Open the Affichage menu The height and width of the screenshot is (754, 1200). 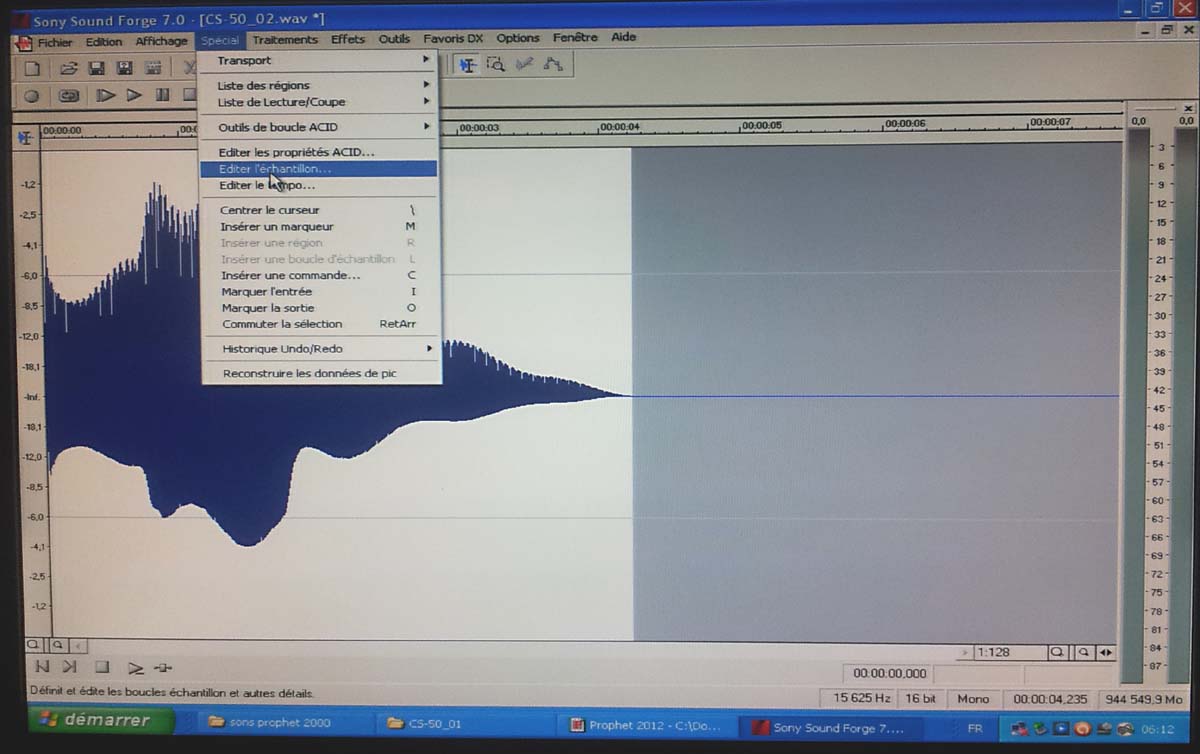coord(162,41)
